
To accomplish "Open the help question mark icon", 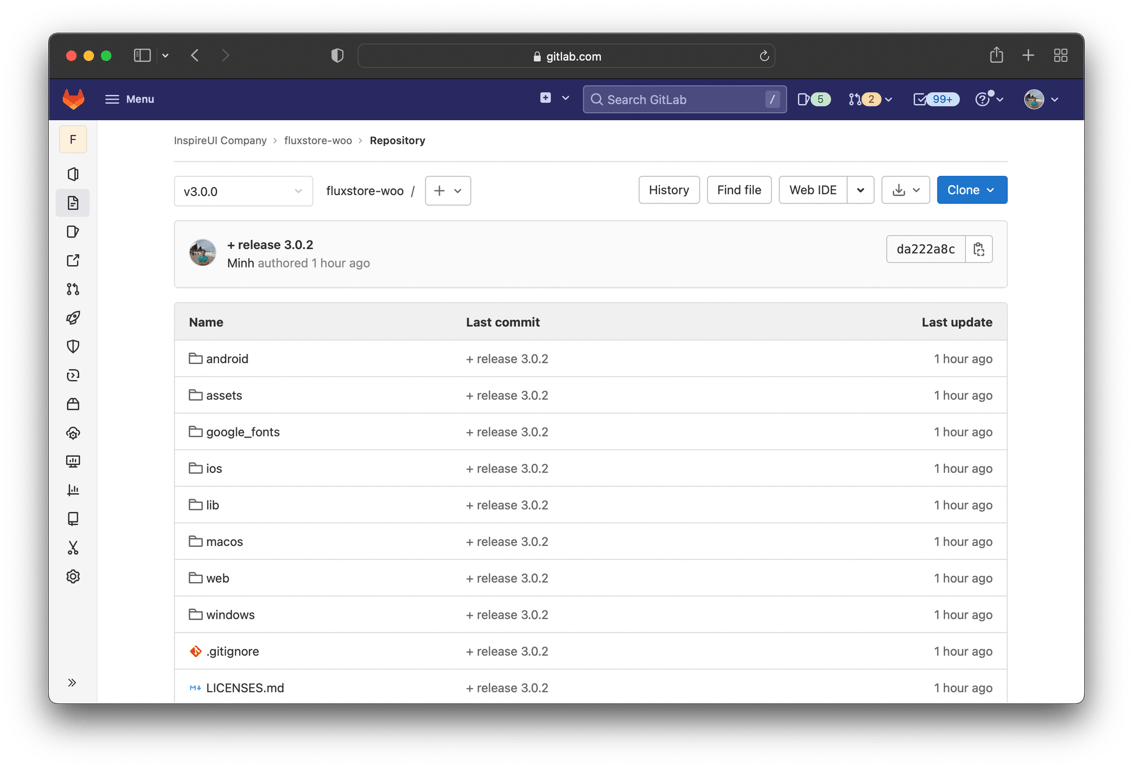I will (x=983, y=100).
